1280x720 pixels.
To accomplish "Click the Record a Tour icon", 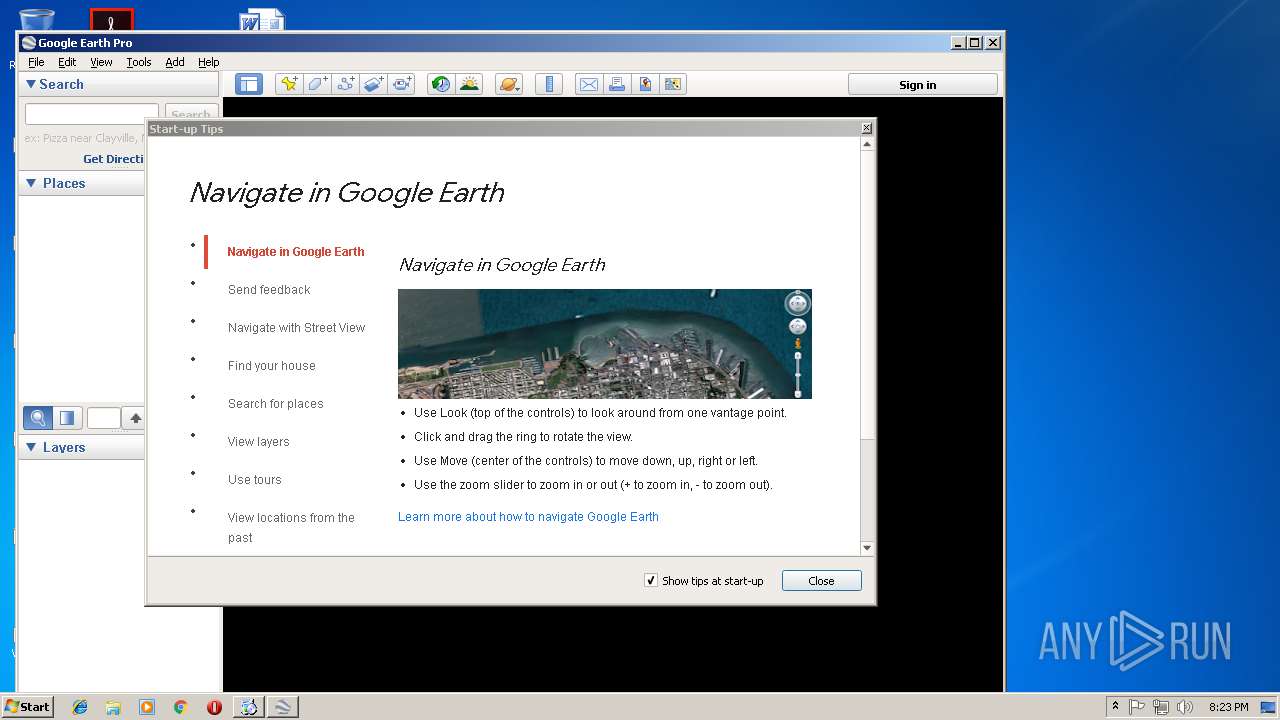I will coord(402,85).
